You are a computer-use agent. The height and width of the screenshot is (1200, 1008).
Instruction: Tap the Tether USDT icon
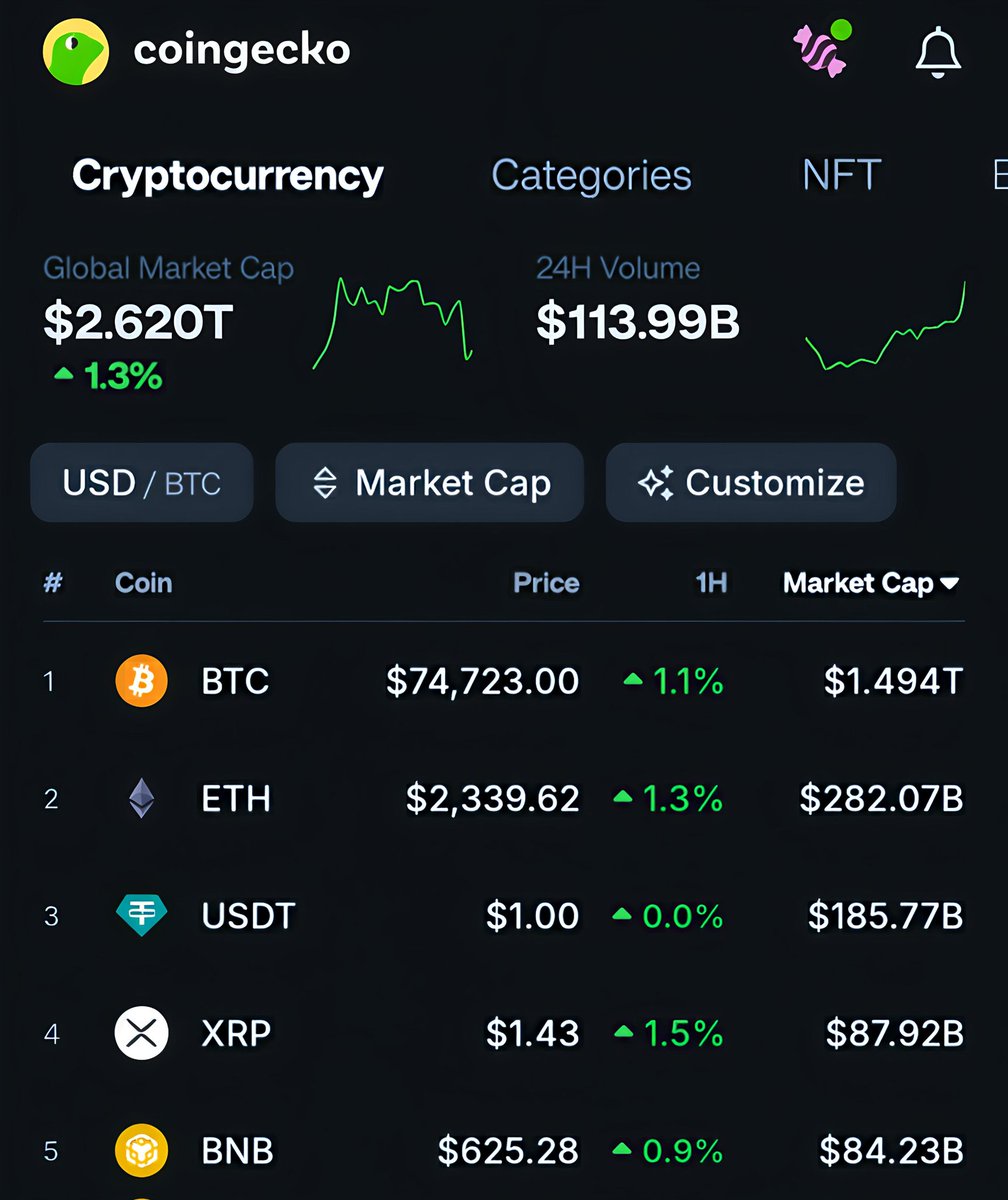point(141,915)
